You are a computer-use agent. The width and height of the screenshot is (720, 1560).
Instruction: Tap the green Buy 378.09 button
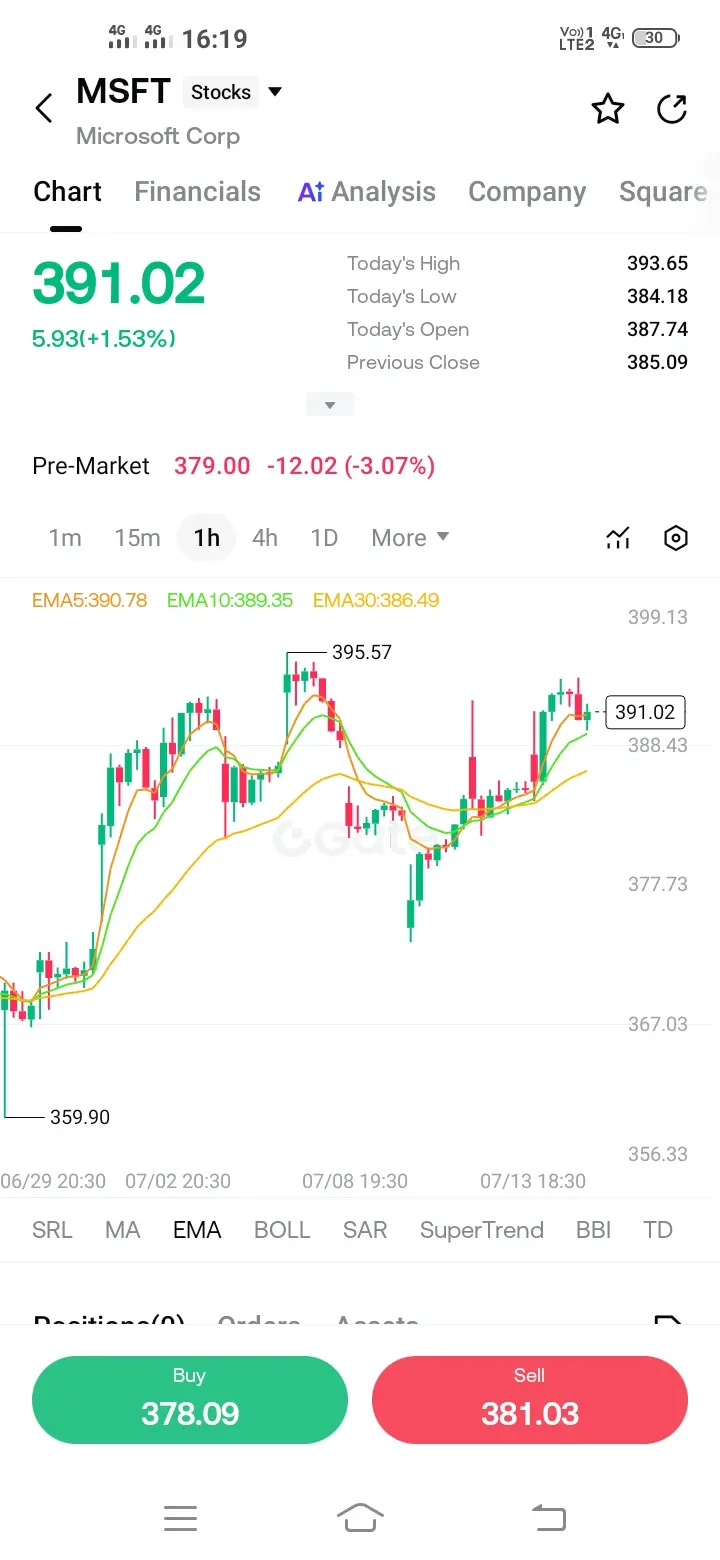tap(190, 1400)
